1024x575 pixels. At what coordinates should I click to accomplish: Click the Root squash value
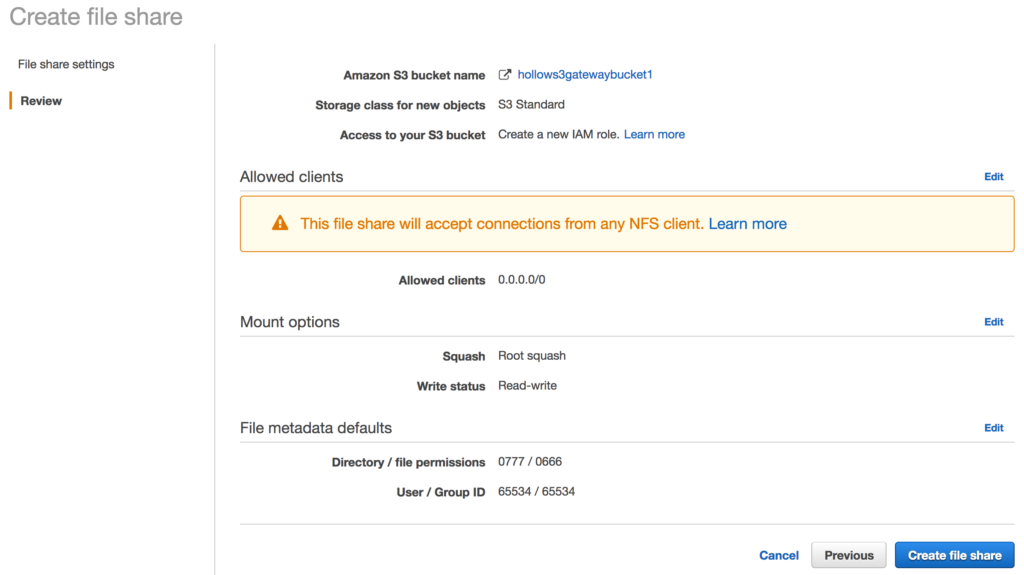531,356
